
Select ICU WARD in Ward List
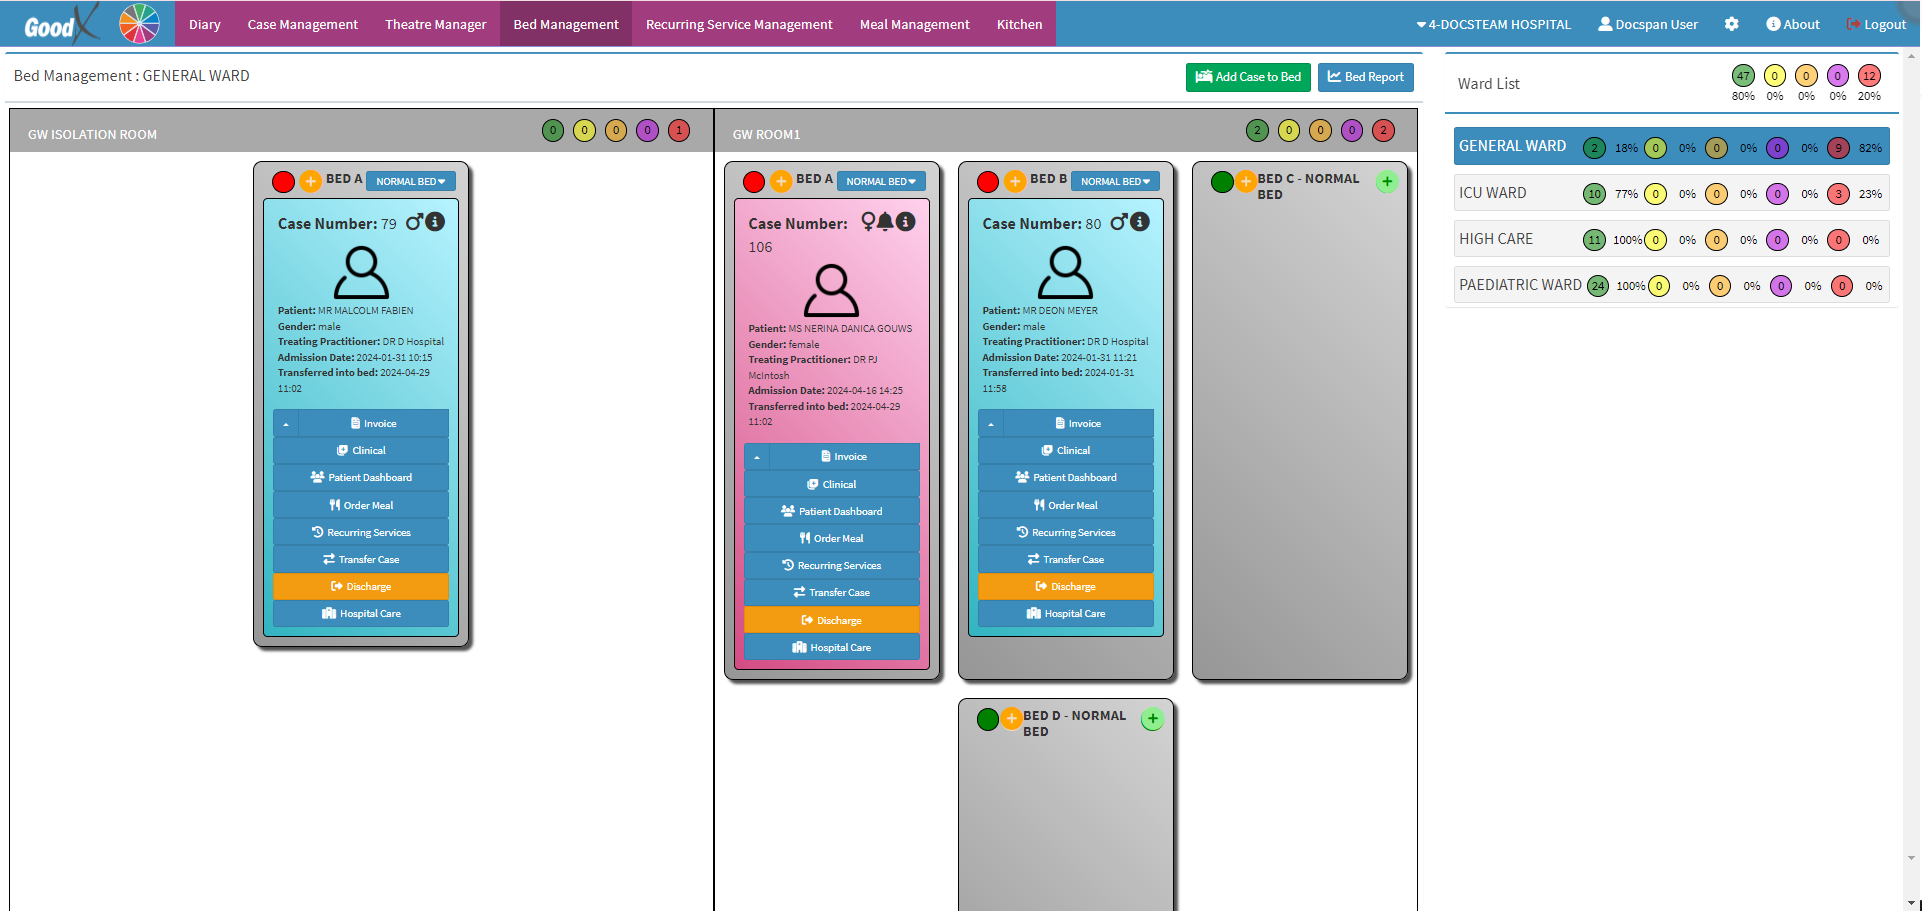click(1492, 193)
